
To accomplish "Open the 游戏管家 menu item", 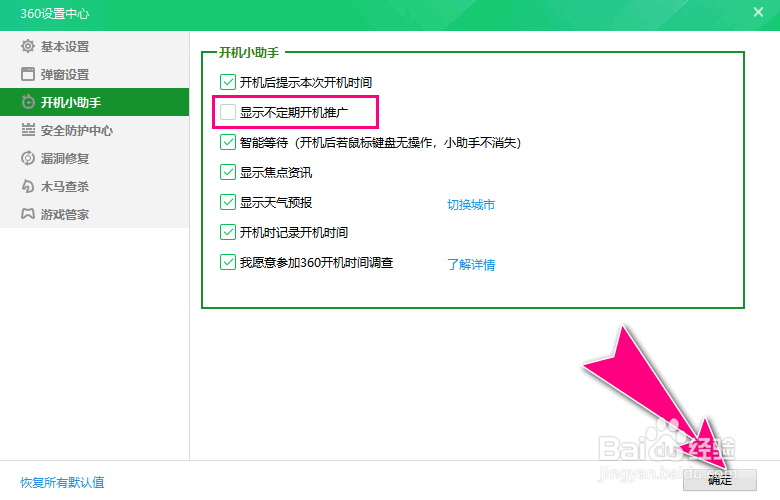I will pyautogui.click(x=95, y=214).
